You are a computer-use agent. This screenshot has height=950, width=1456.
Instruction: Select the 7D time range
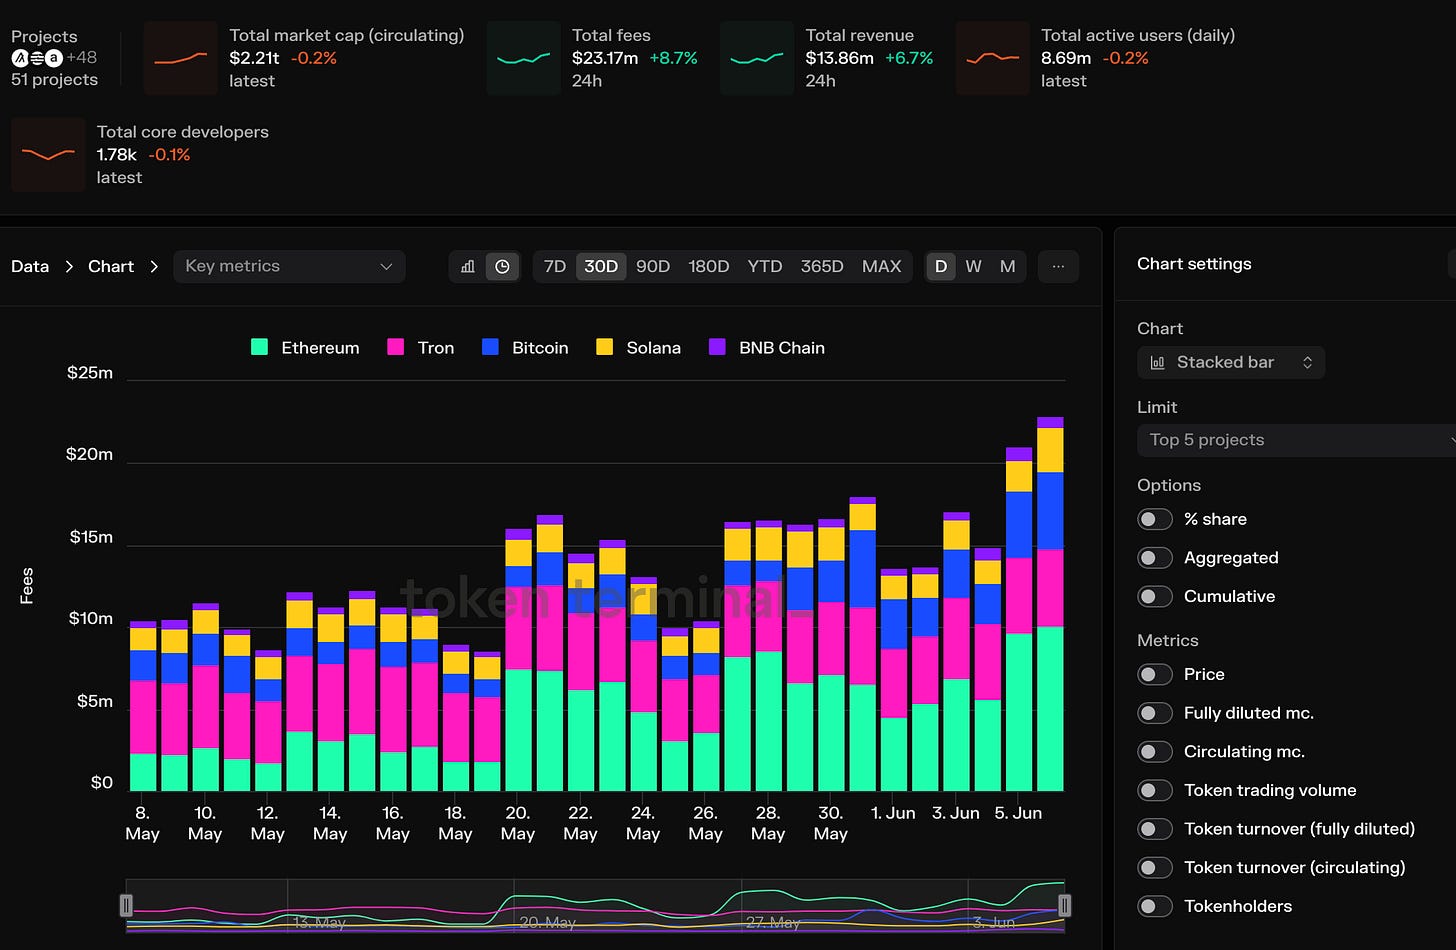coord(555,267)
